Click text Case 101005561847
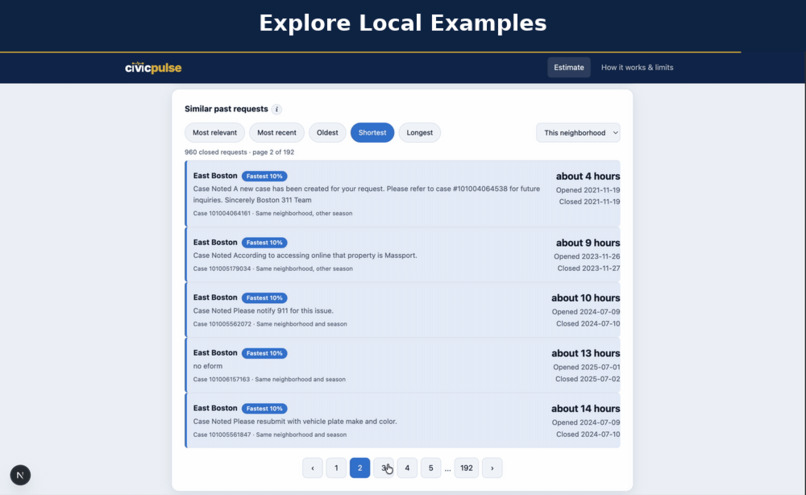This screenshot has width=806, height=495. tap(222, 434)
